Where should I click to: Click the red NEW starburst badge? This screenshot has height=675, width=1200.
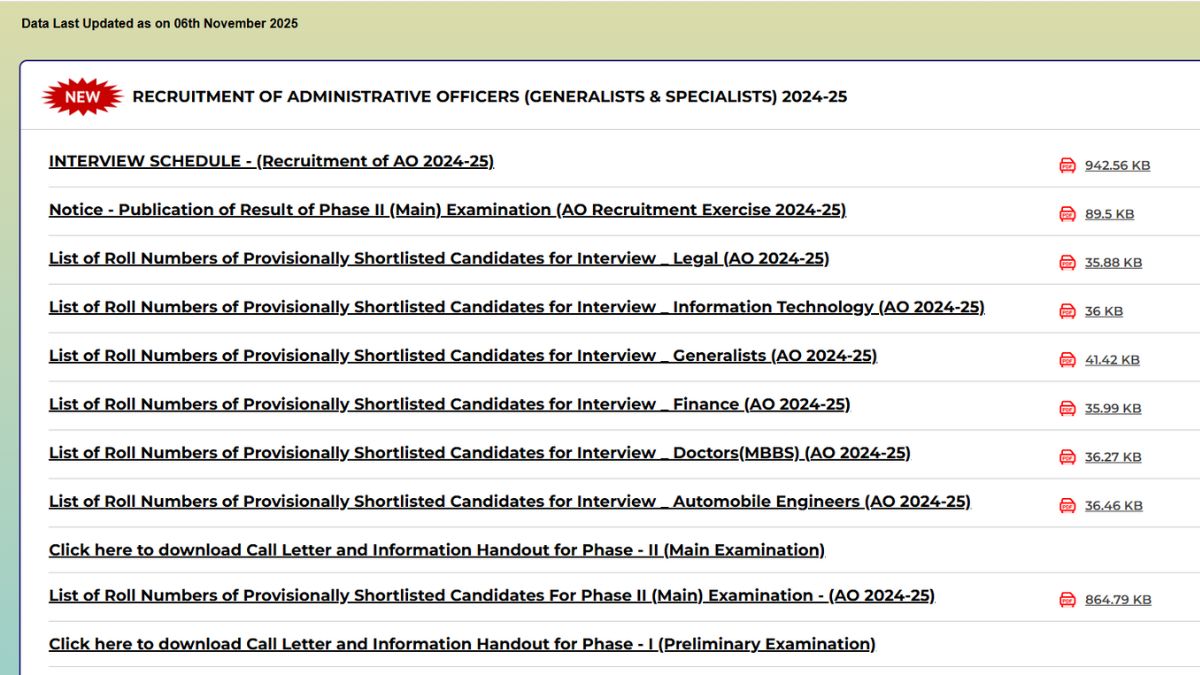pyautogui.click(x=82, y=97)
